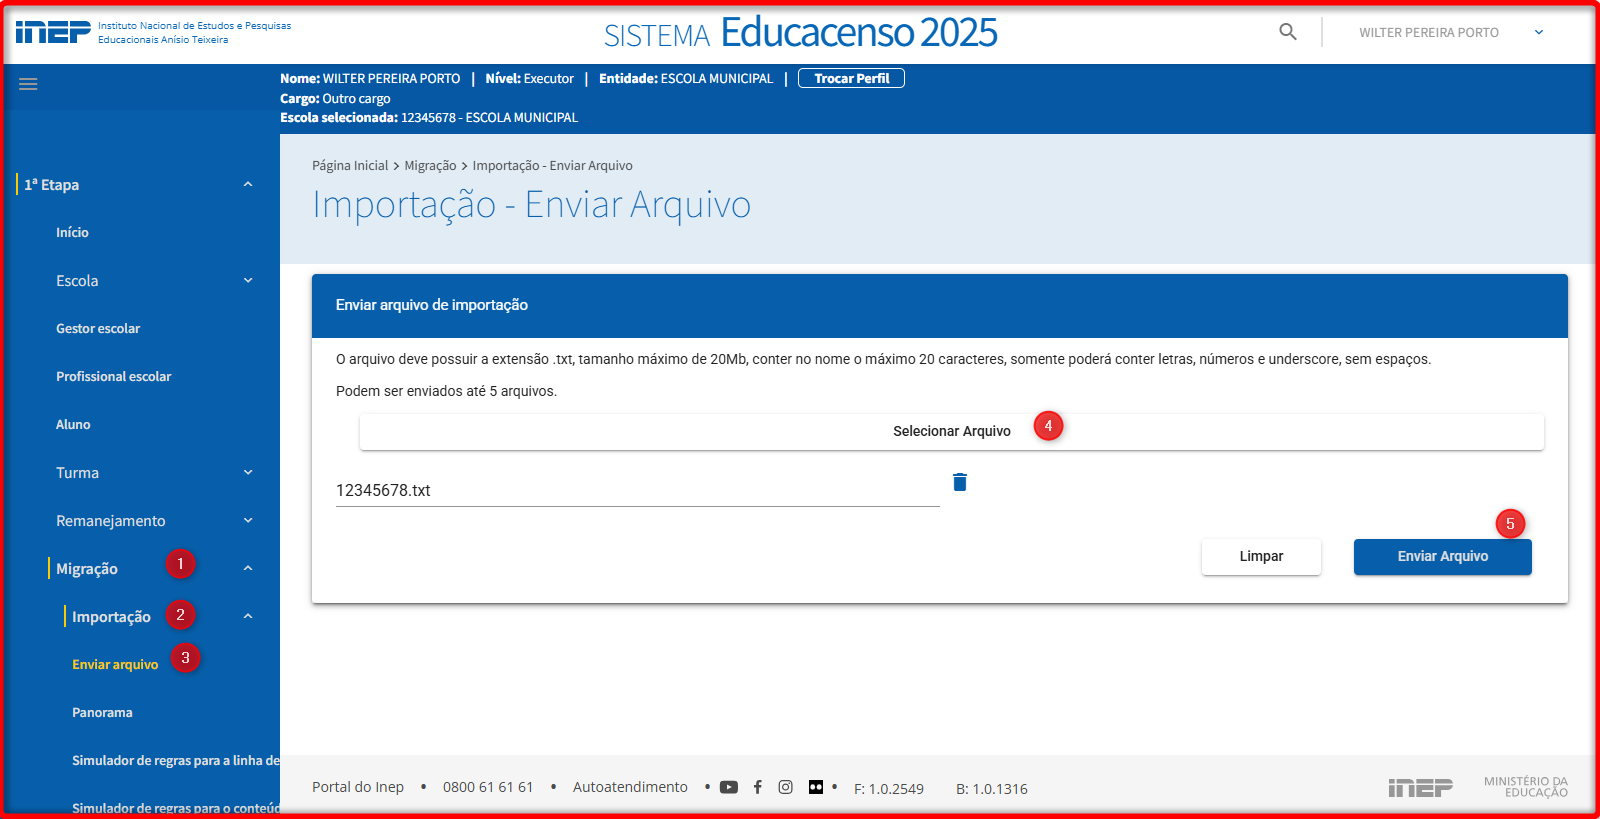This screenshot has width=1600, height=819.
Task: Click Migração label in sidebar
Action: [x=86, y=569]
